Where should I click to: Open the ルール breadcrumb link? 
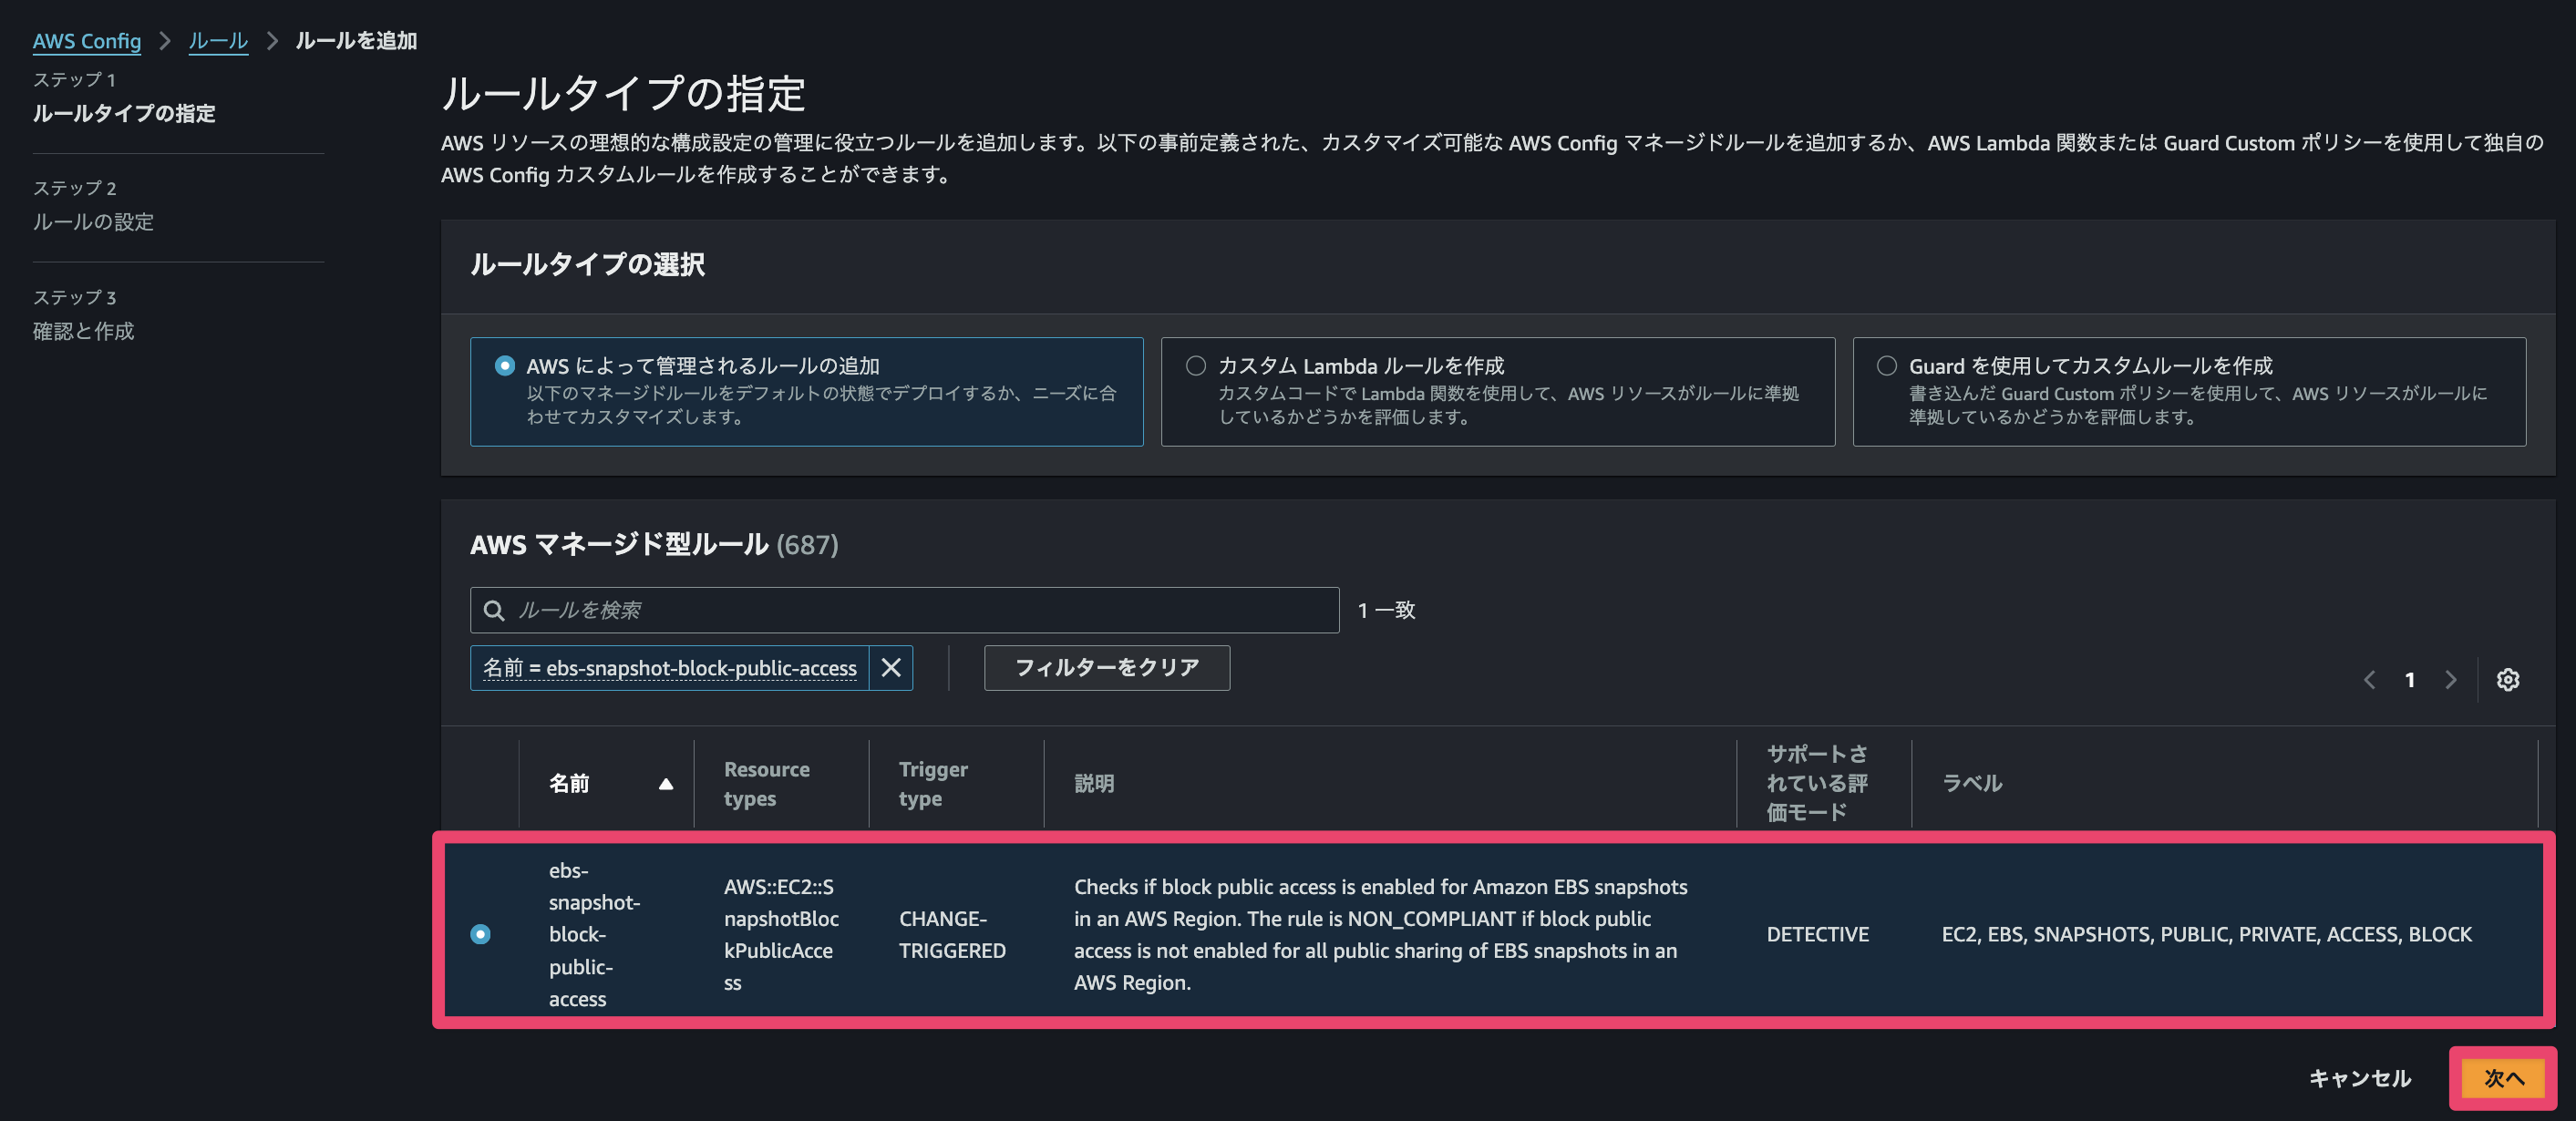218,41
